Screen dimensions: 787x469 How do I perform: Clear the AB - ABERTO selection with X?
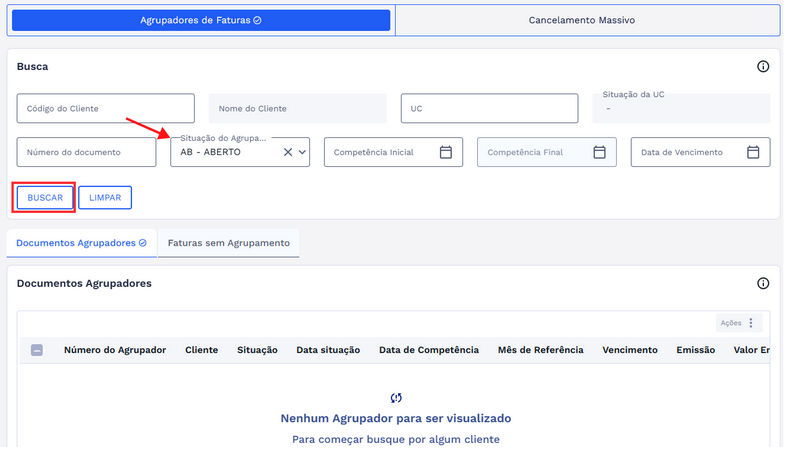pos(288,152)
